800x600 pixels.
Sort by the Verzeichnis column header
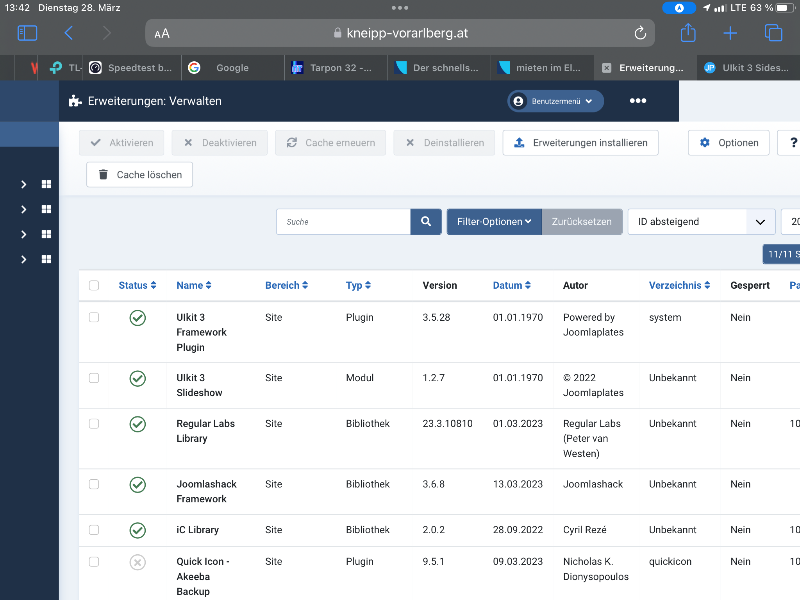click(x=680, y=285)
